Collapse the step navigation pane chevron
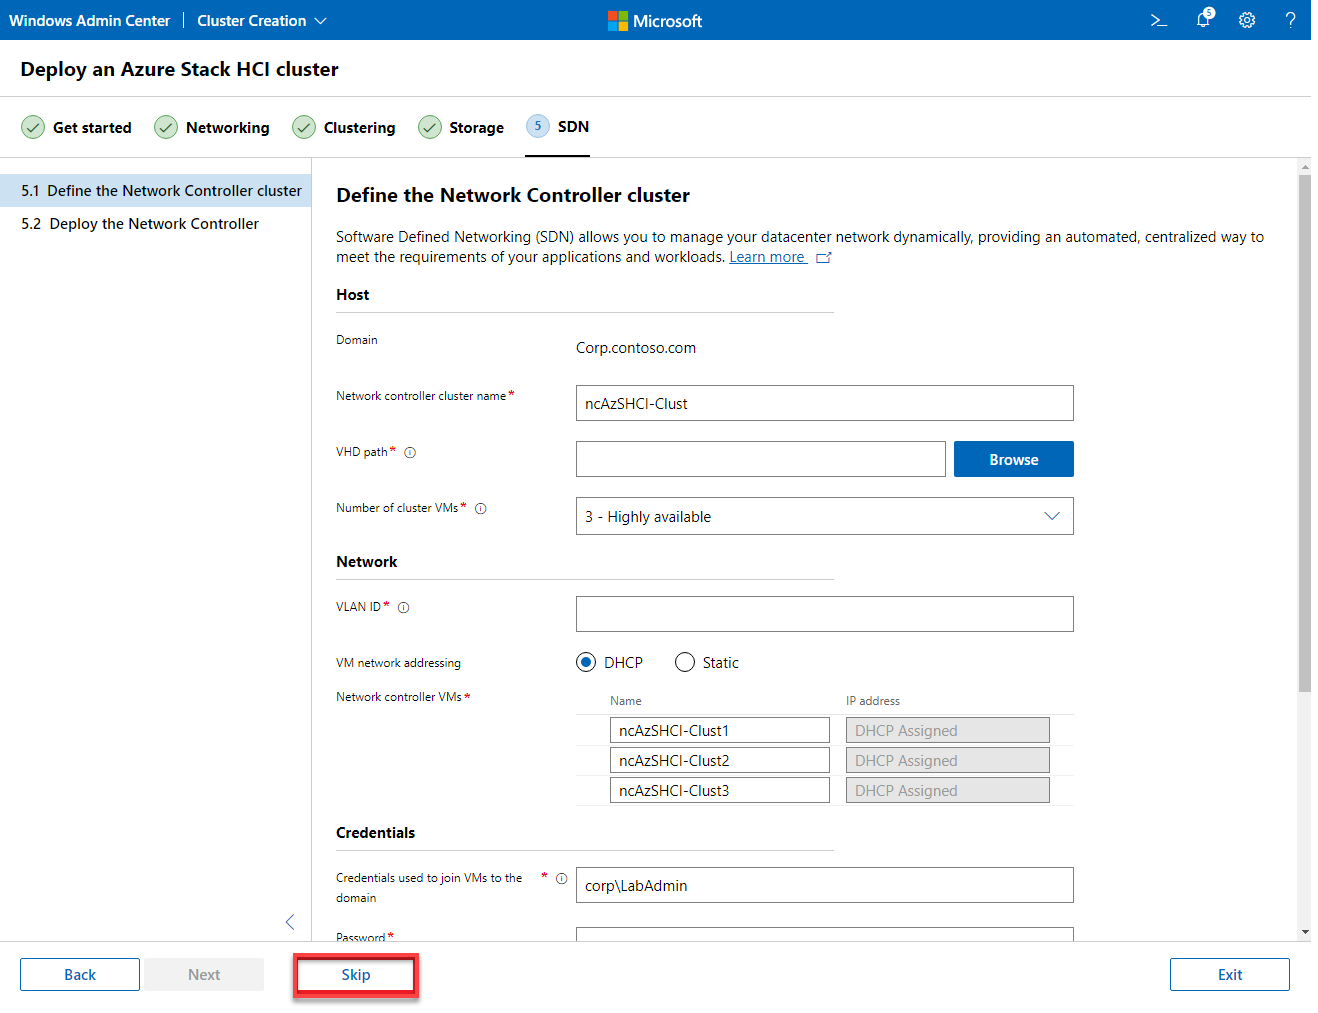 tap(290, 922)
